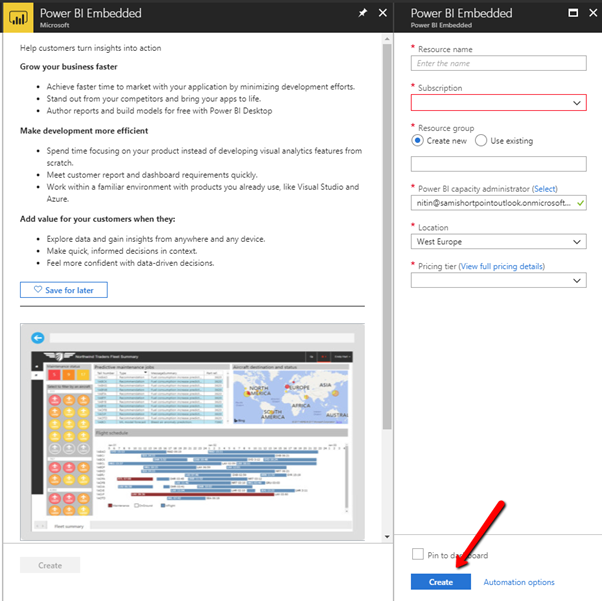
Task: Expand the Pricing tier dropdown
Action: pos(498,280)
